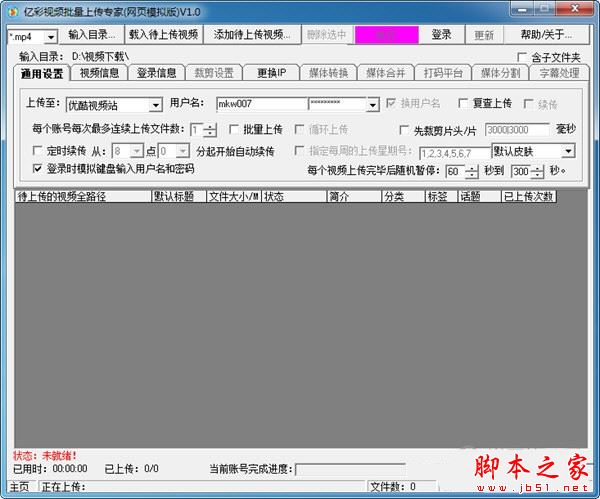Screen dimensions: 600x499
Task: Adjust the 300 seconds pause stepper
Action: click(x=537, y=172)
